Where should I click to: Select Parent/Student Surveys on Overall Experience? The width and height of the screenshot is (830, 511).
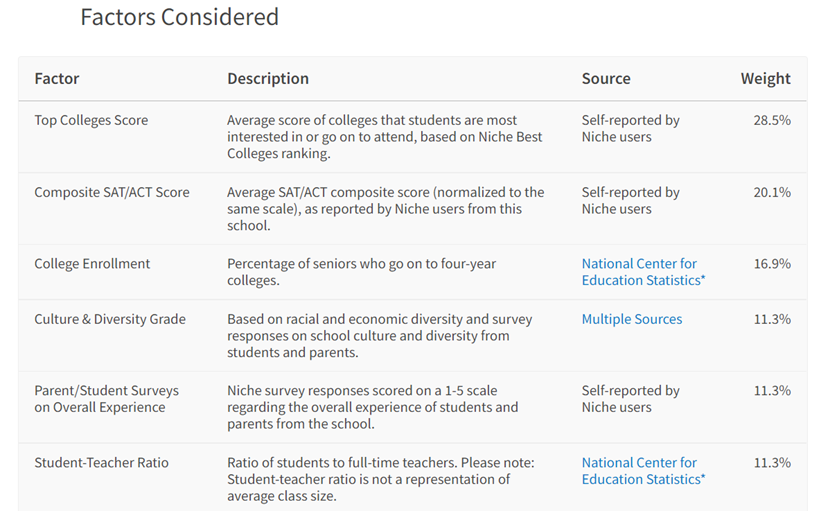[x=106, y=399]
